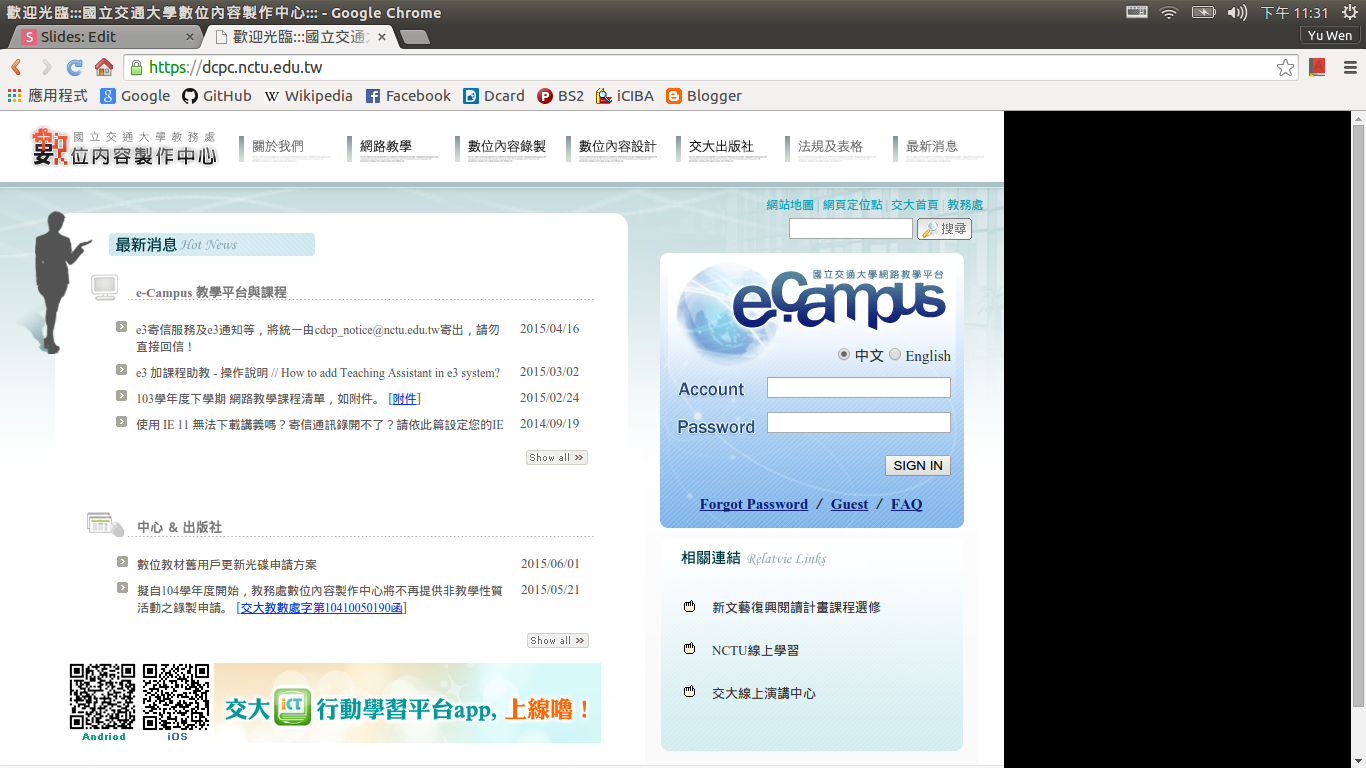Click the digital content center logo
The width and height of the screenshot is (1366, 768).
tap(124, 146)
